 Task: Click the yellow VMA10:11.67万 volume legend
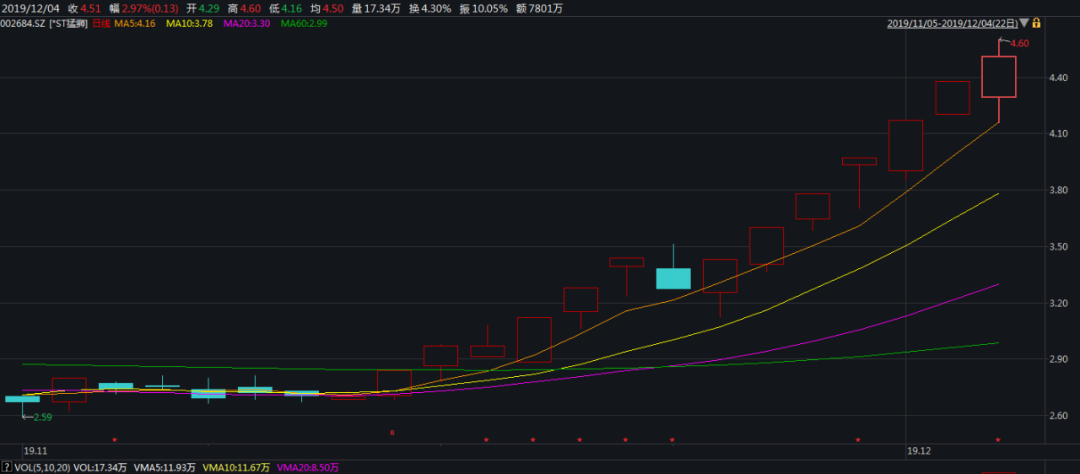236,467
